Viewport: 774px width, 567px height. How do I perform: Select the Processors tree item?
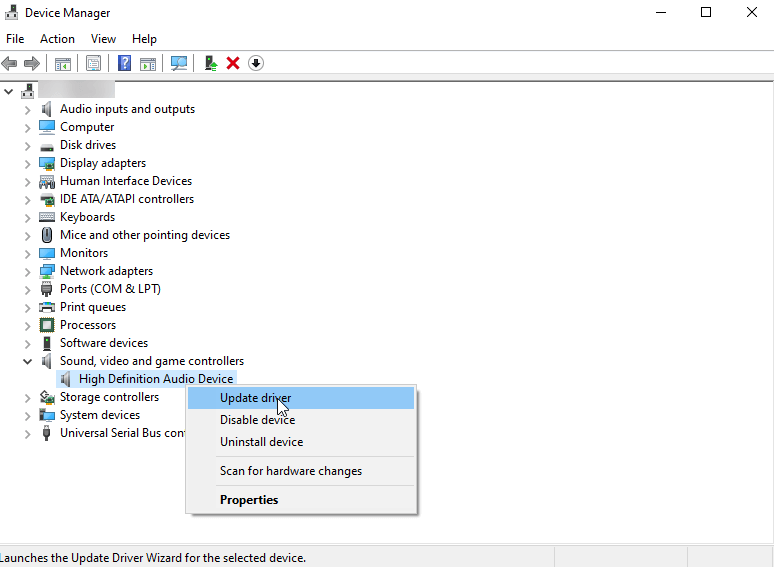[88, 325]
